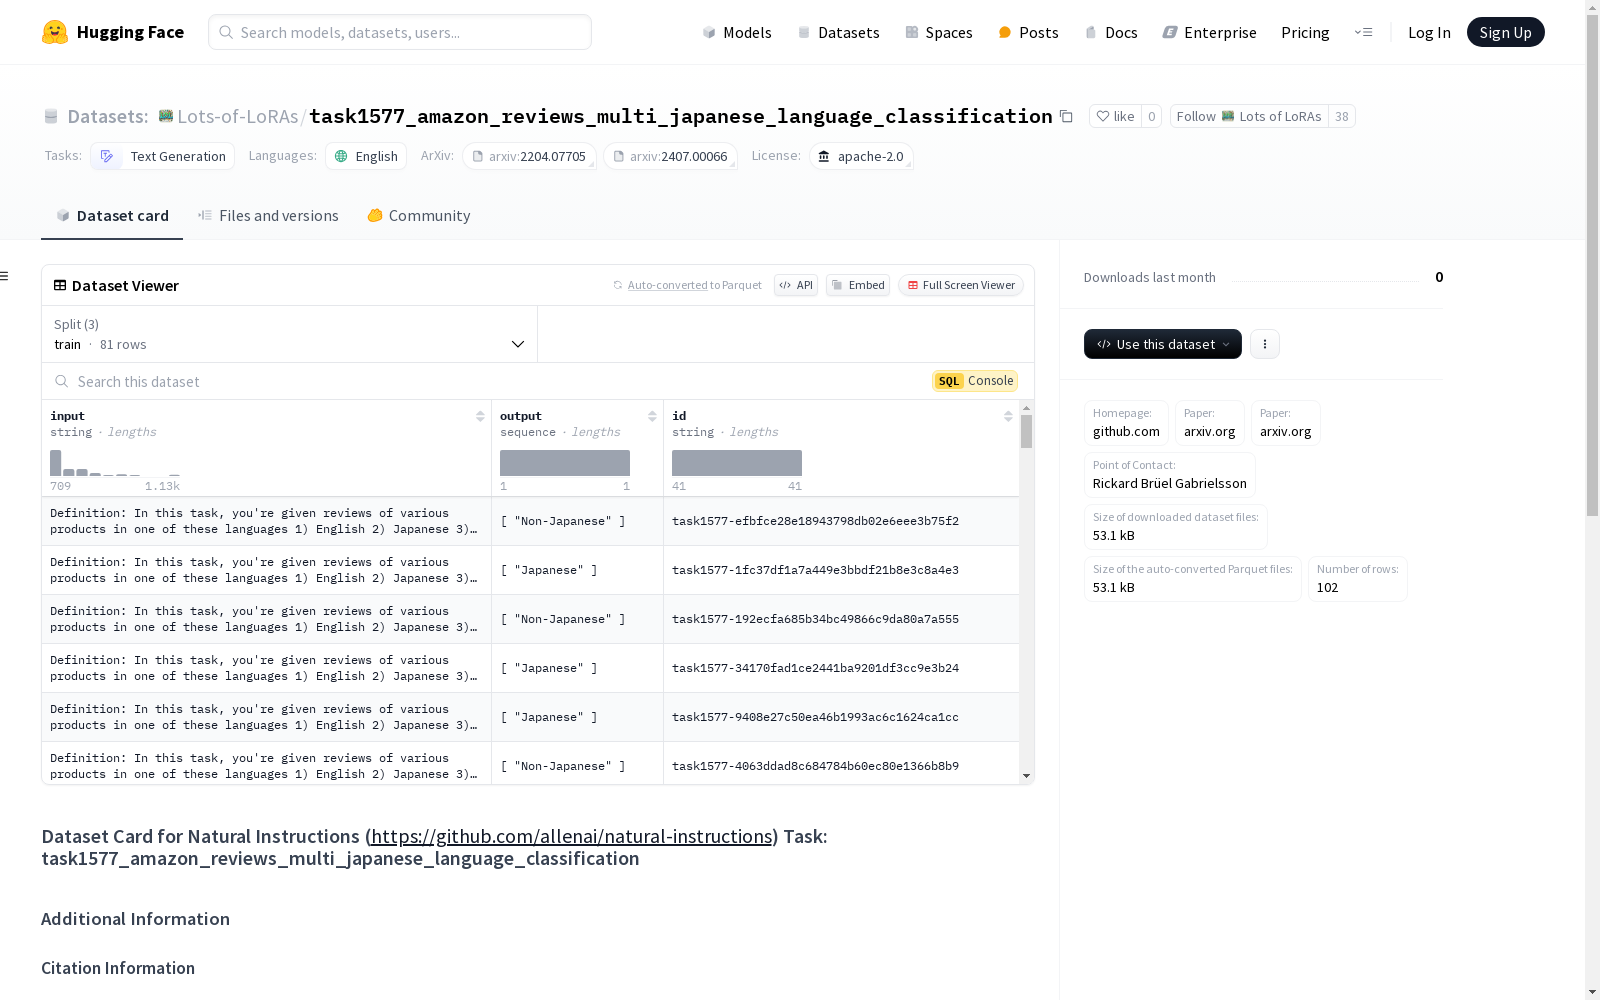Click the apache-2.0 license tag
Screen dimensions: 1600x1000
pos(861,156)
